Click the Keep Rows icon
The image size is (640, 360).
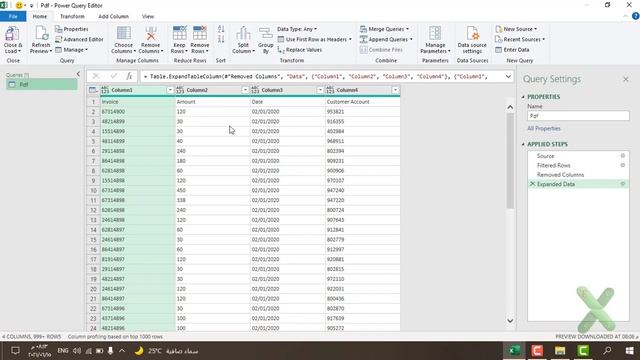coord(179,33)
